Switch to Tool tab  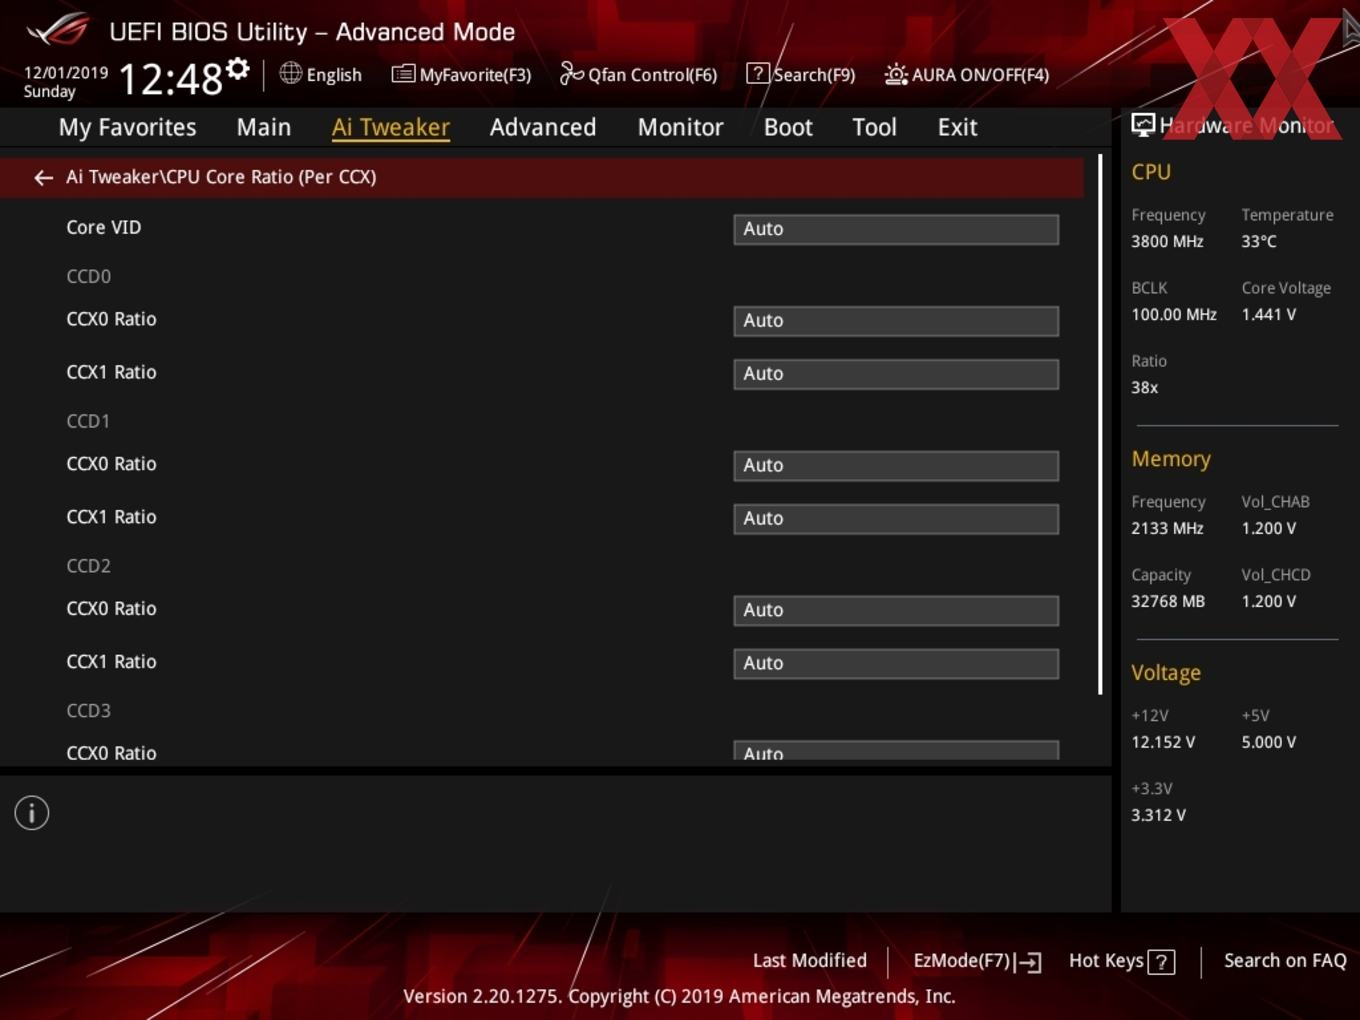pos(874,128)
